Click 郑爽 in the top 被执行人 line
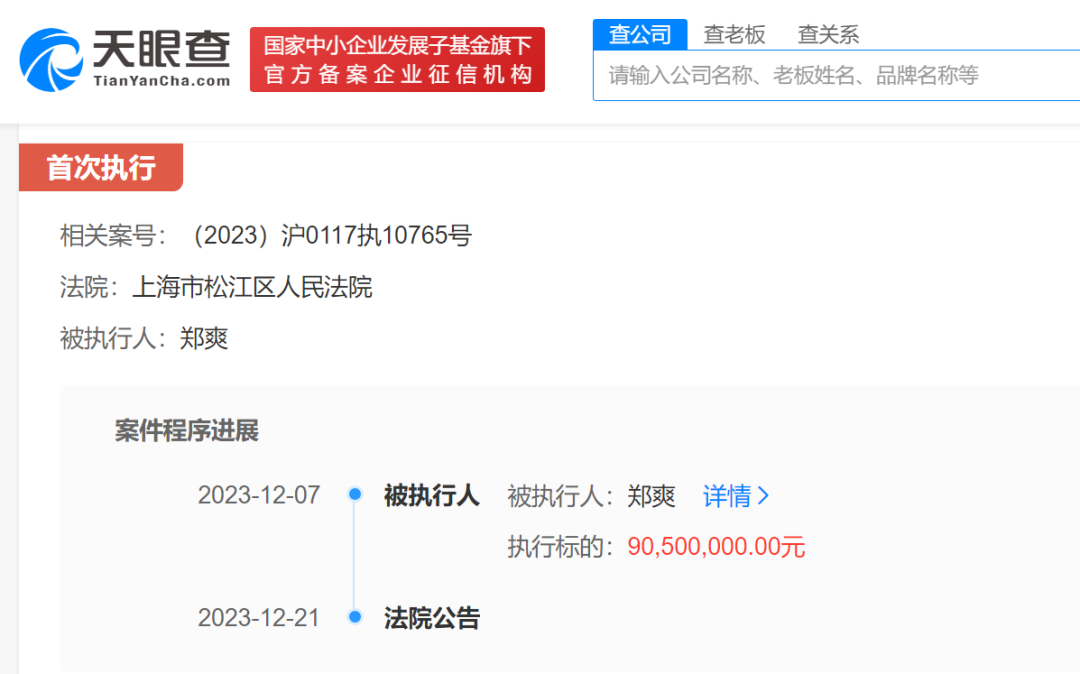This screenshot has height=674, width=1080. pos(204,339)
